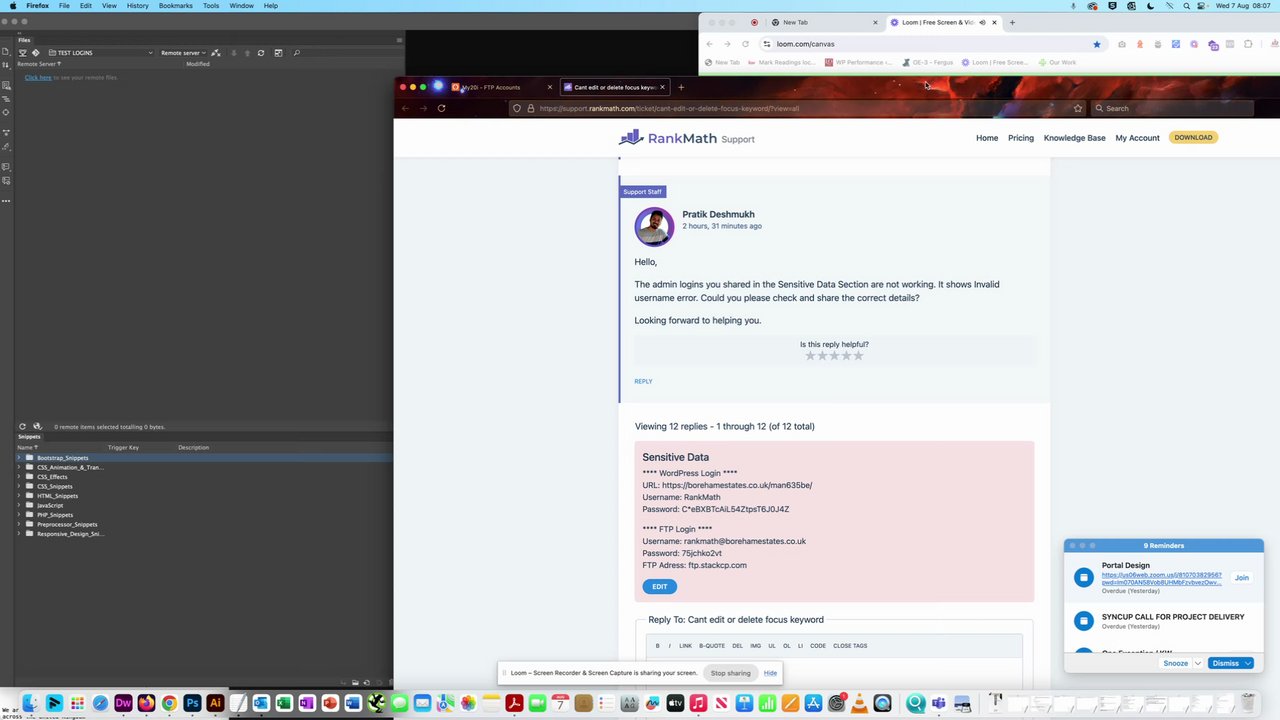Click the get files down-arrow icon
Viewport: 1280px width, 720px height.
233,53
